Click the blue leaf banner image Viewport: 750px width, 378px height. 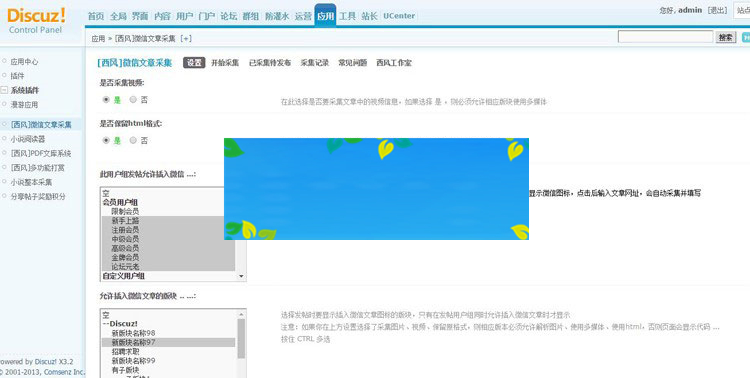(376, 189)
